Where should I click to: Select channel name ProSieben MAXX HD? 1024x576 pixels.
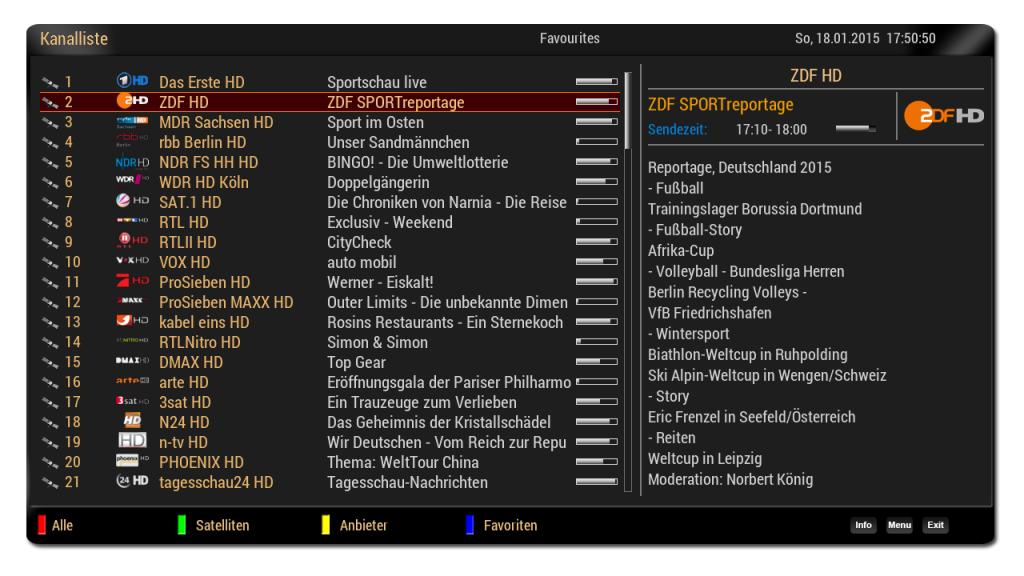[226, 302]
